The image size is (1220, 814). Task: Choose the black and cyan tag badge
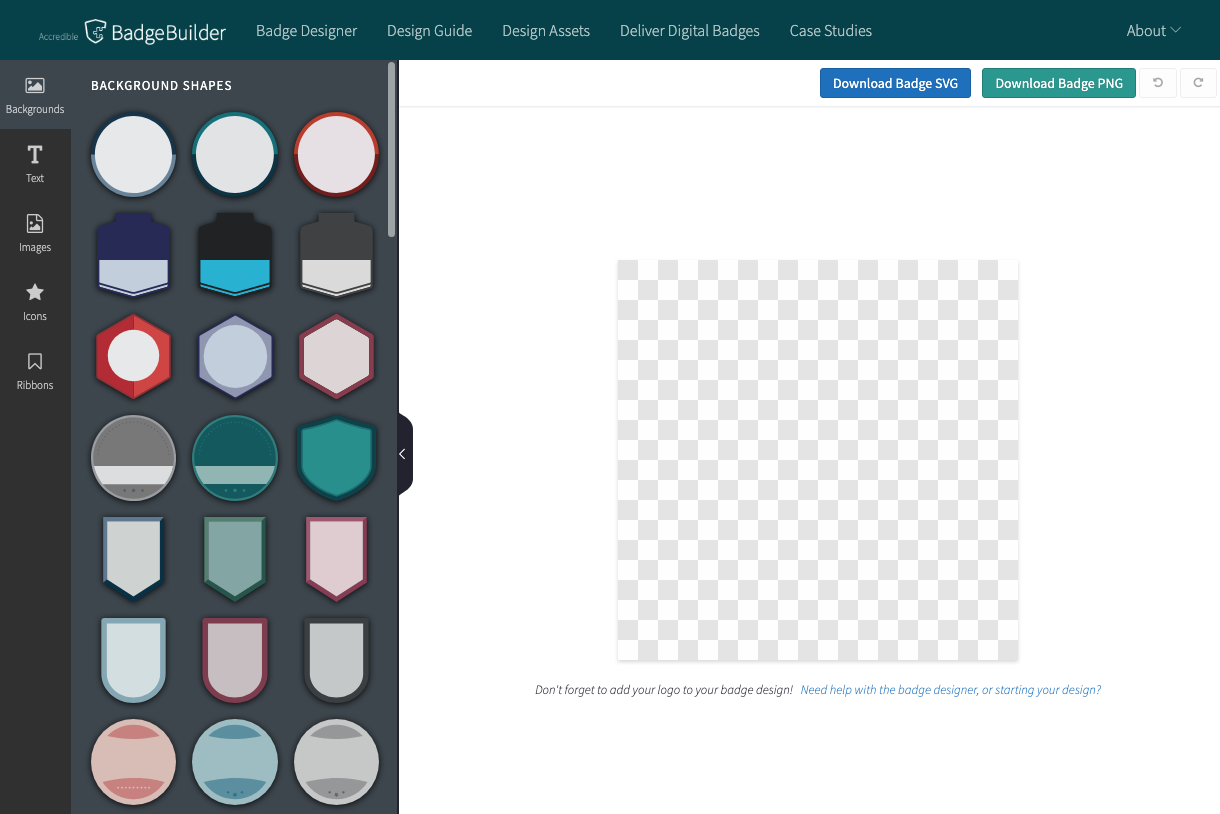coord(235,254)
